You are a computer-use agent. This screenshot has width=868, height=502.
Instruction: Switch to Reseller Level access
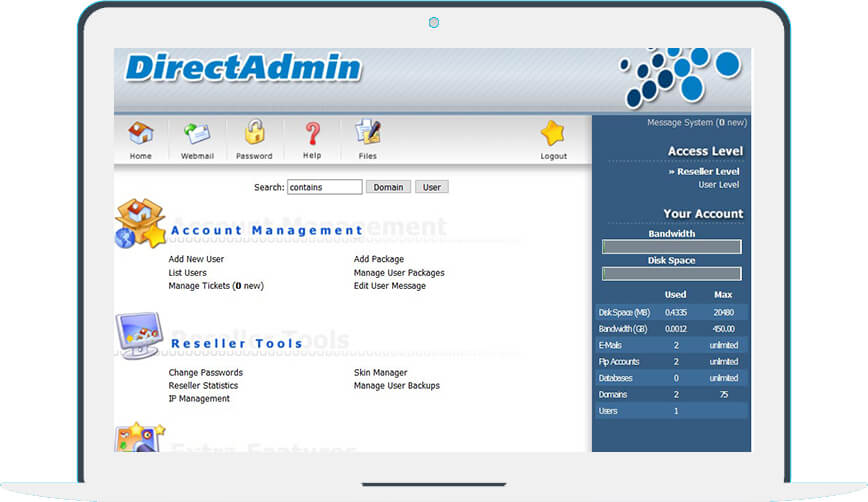pyautogui.click(x=708, y=172)
